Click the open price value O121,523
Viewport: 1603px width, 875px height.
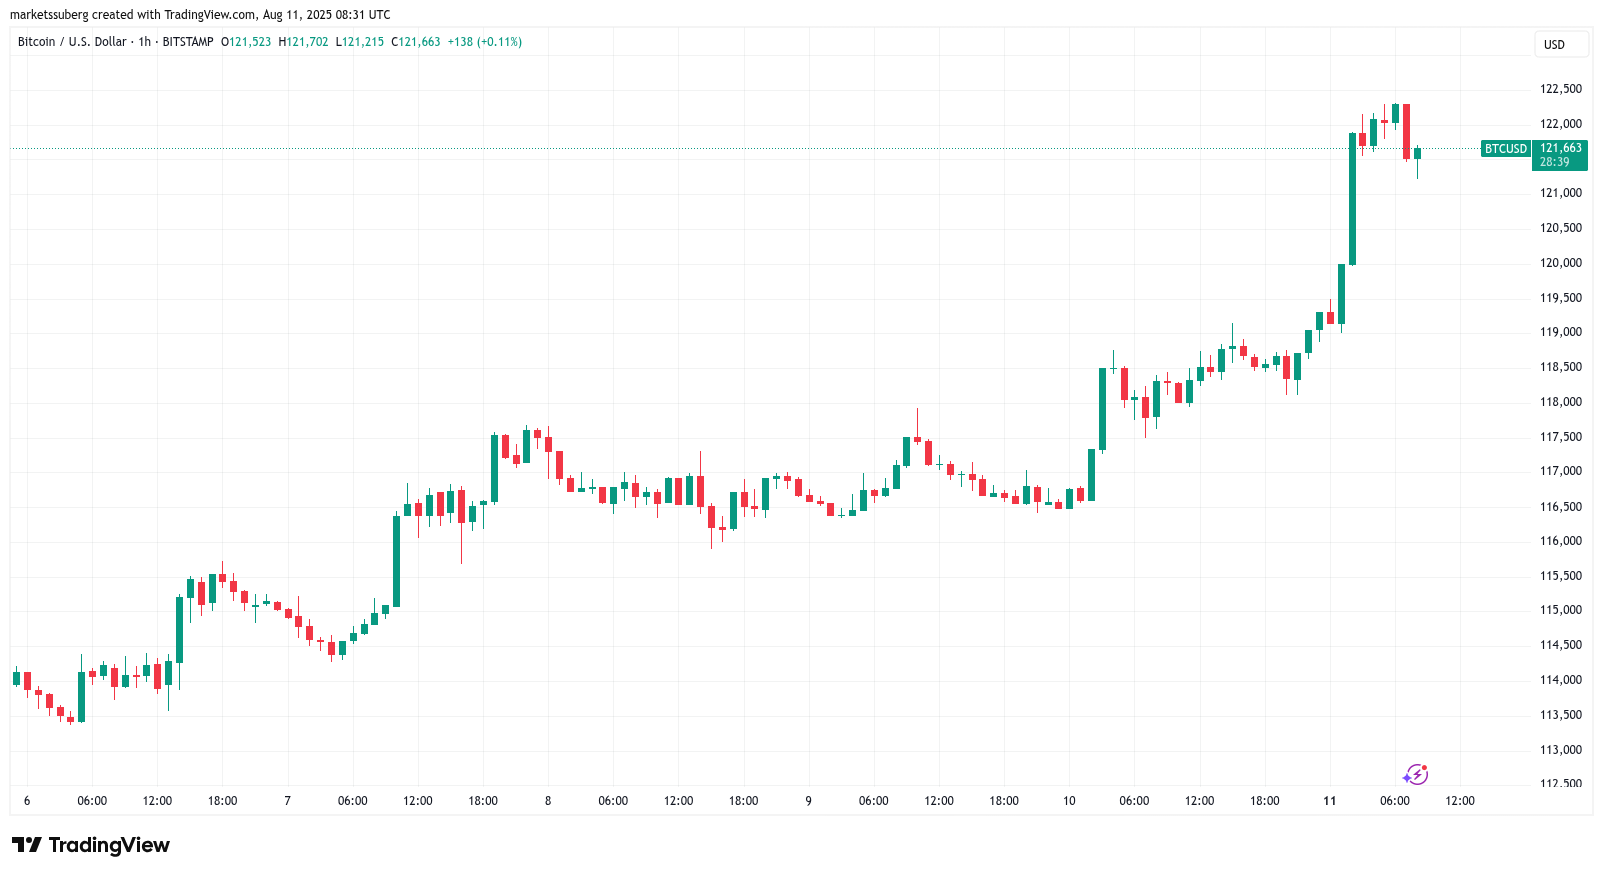point(246,42)
